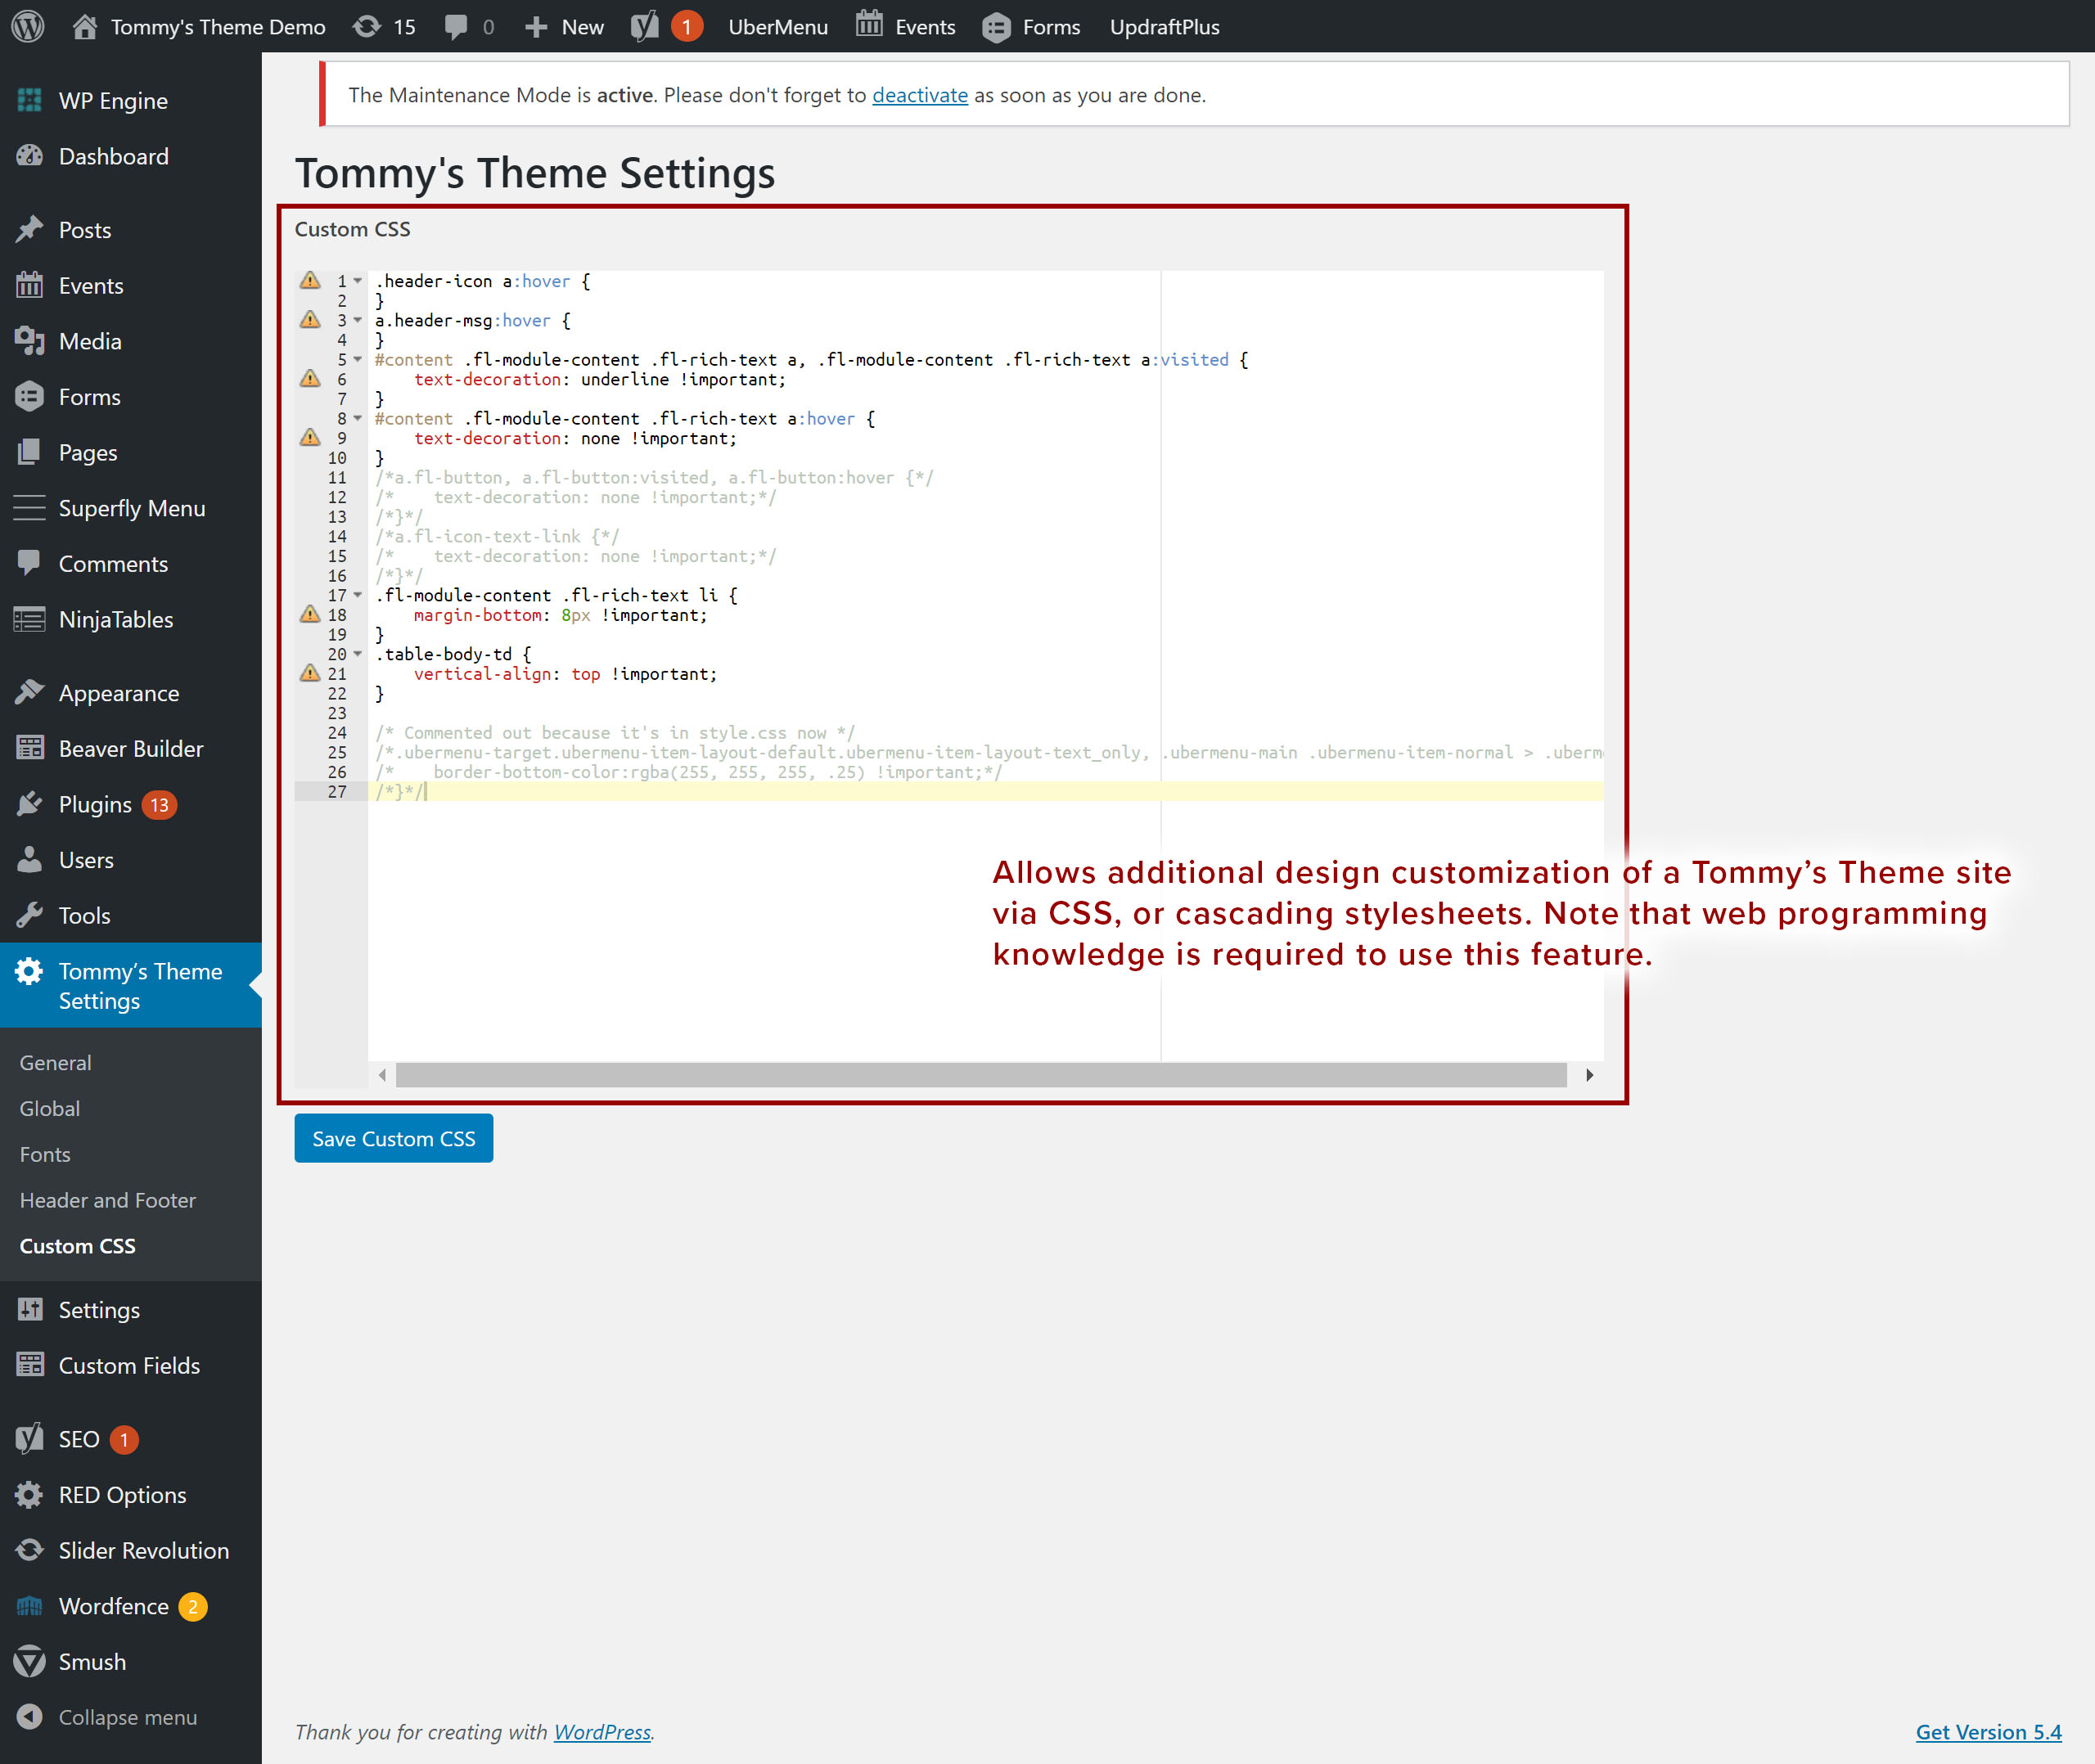Collapse the admin menu
The image size is (2095, 1764).
[x=127, y=1717]
